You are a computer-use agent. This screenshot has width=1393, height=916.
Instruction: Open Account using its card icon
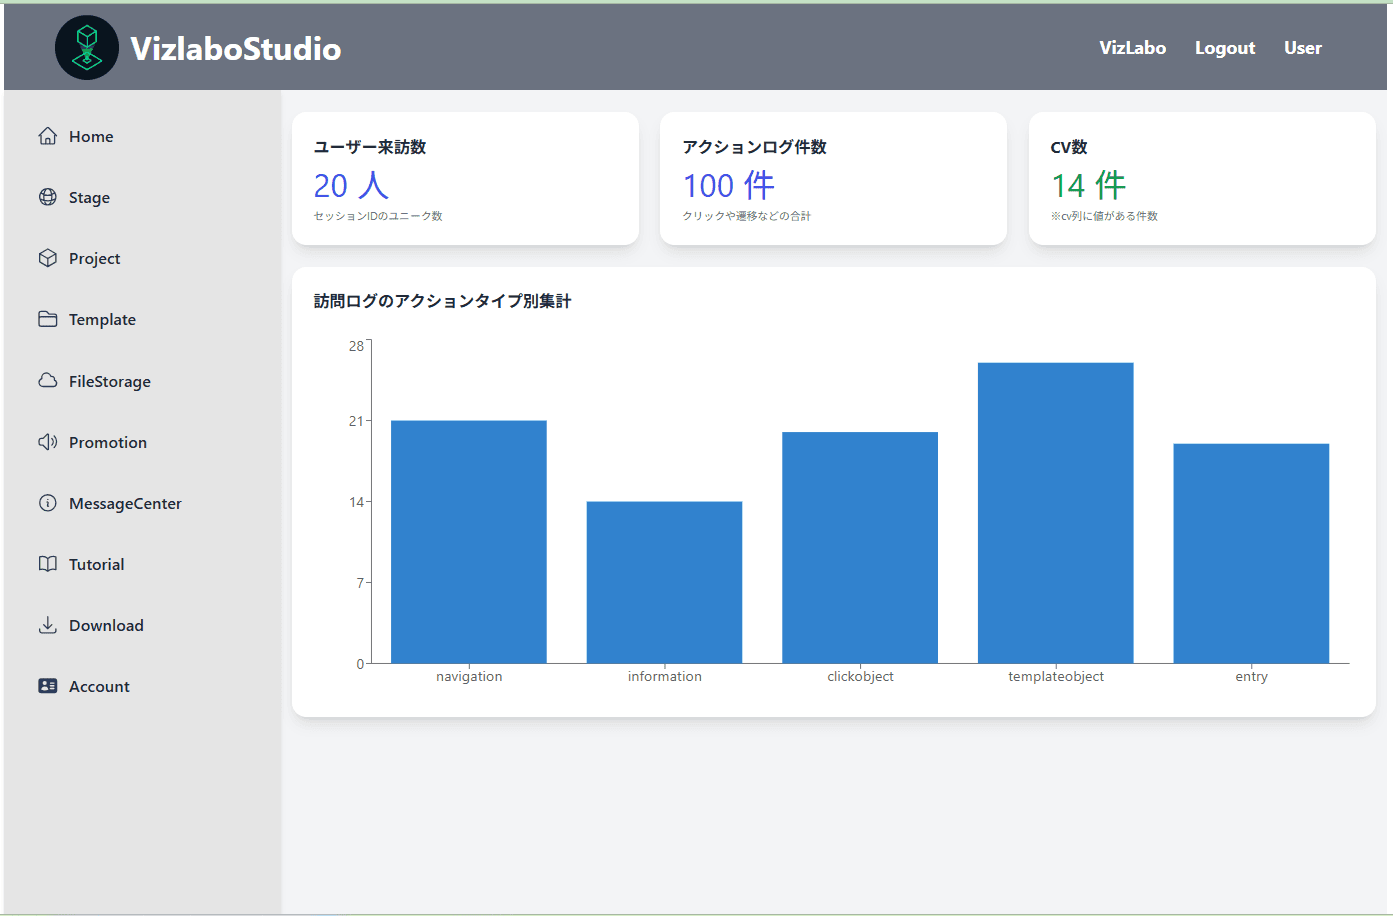tap(47, 685)
